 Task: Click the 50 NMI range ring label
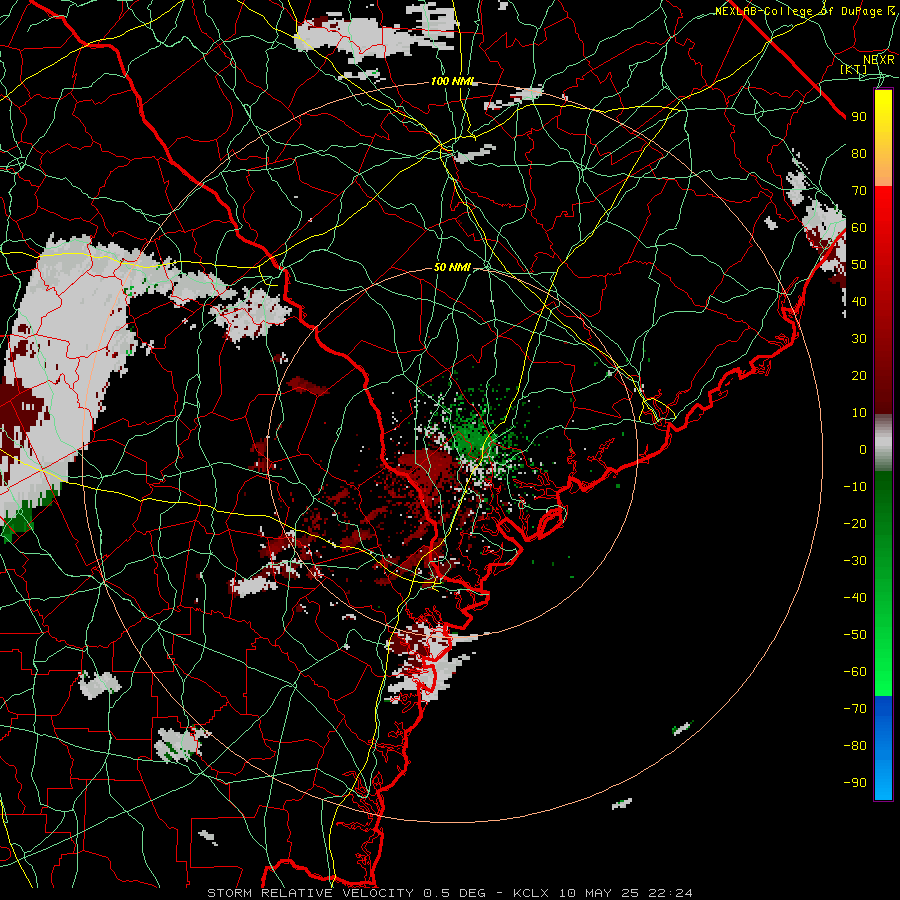pyautogui.click(x=452, y=267)
